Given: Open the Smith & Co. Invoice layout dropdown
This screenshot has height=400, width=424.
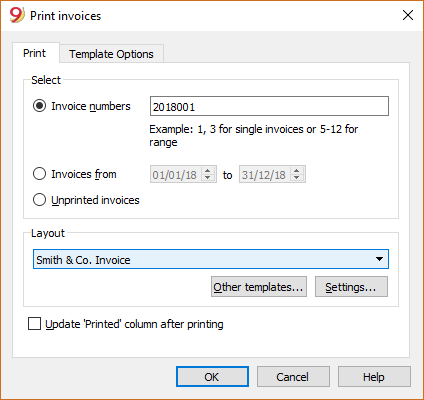Looking at the screenshot, I should 211,259.
